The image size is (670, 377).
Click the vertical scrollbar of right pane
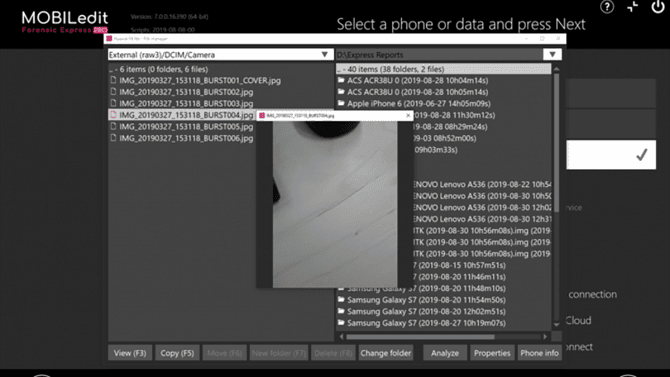[556, 142]
